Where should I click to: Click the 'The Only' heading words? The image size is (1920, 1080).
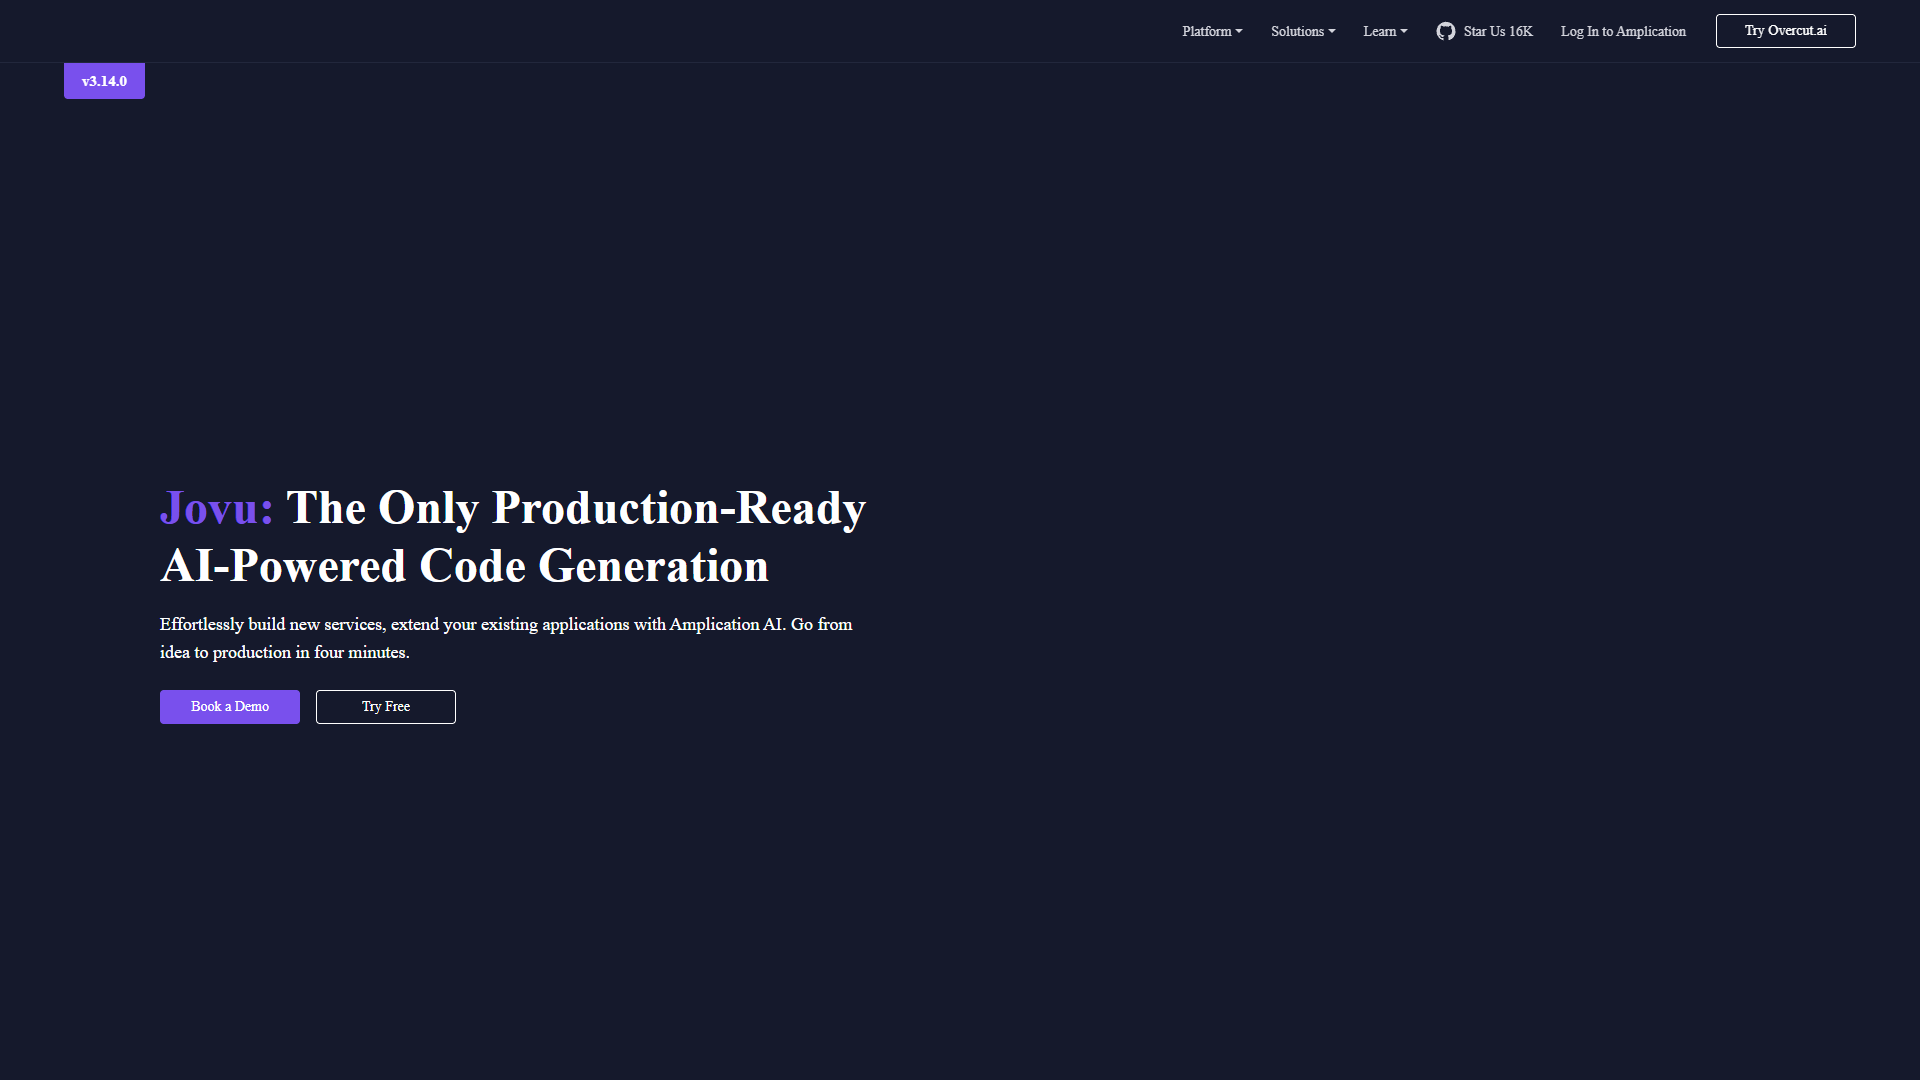(383, 508)
